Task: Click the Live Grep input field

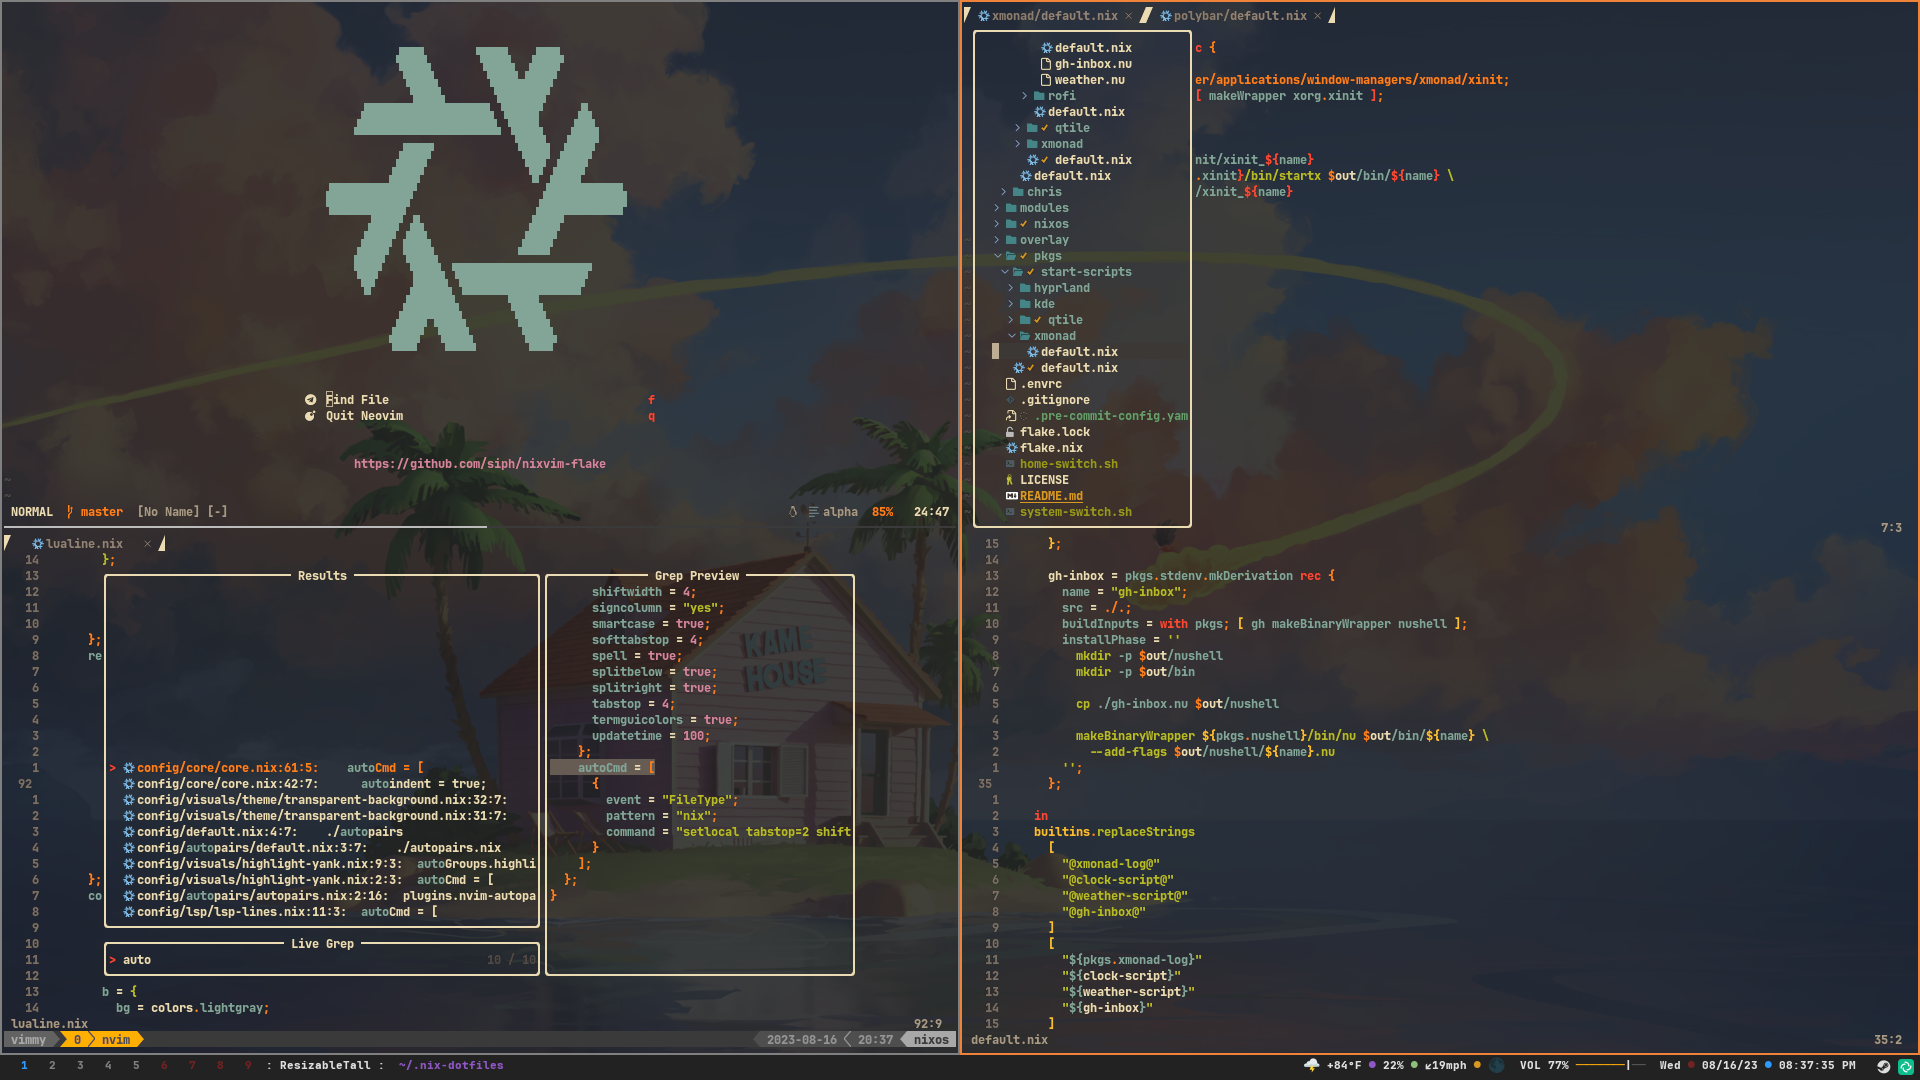Action: (x=300, y=960)
